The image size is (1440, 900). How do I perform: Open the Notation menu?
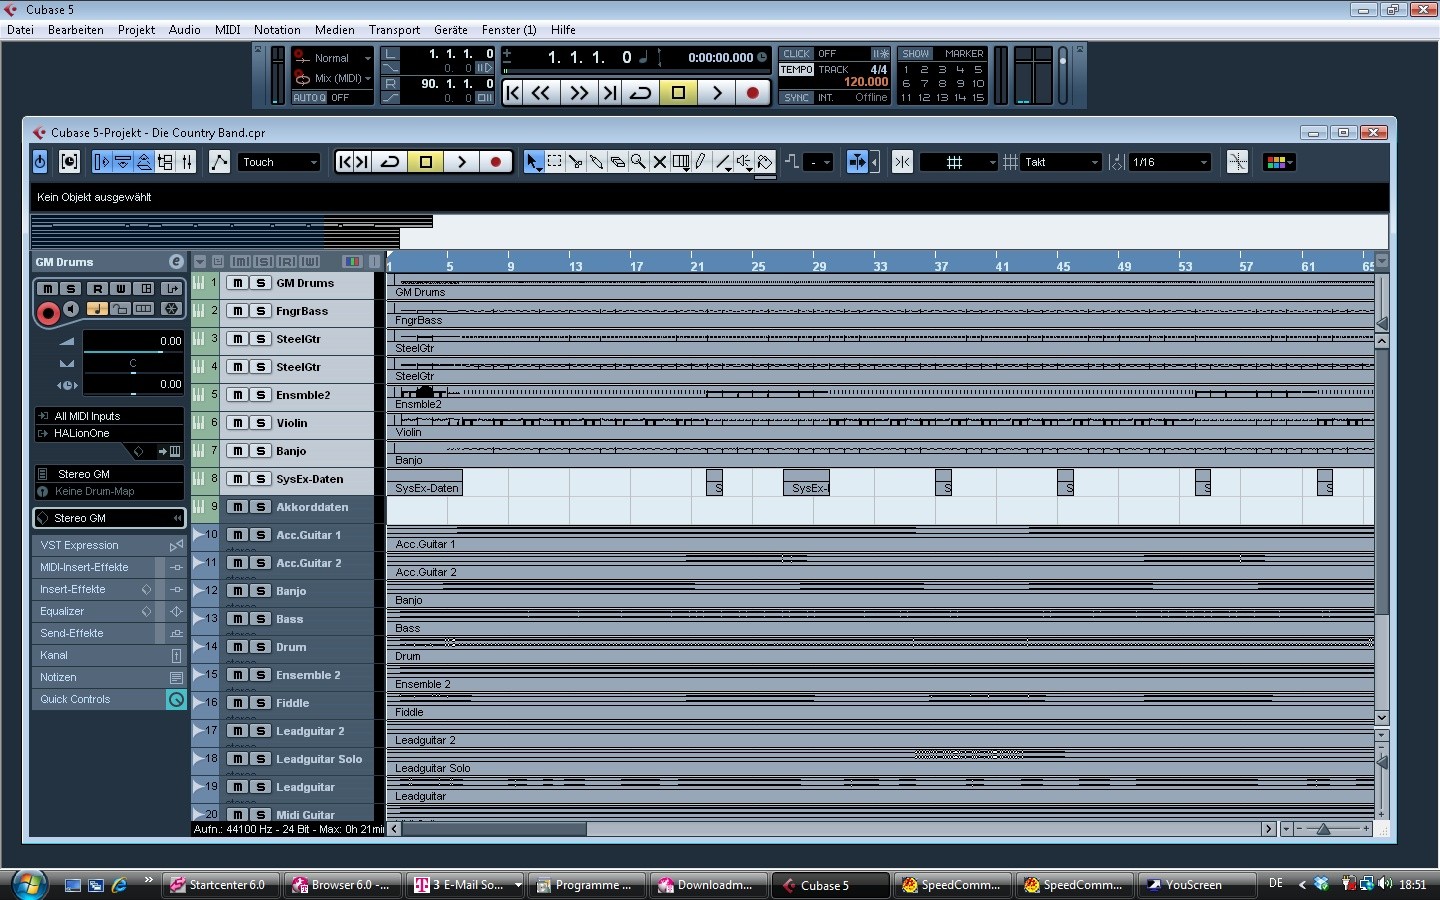click(x=277, y=30)
